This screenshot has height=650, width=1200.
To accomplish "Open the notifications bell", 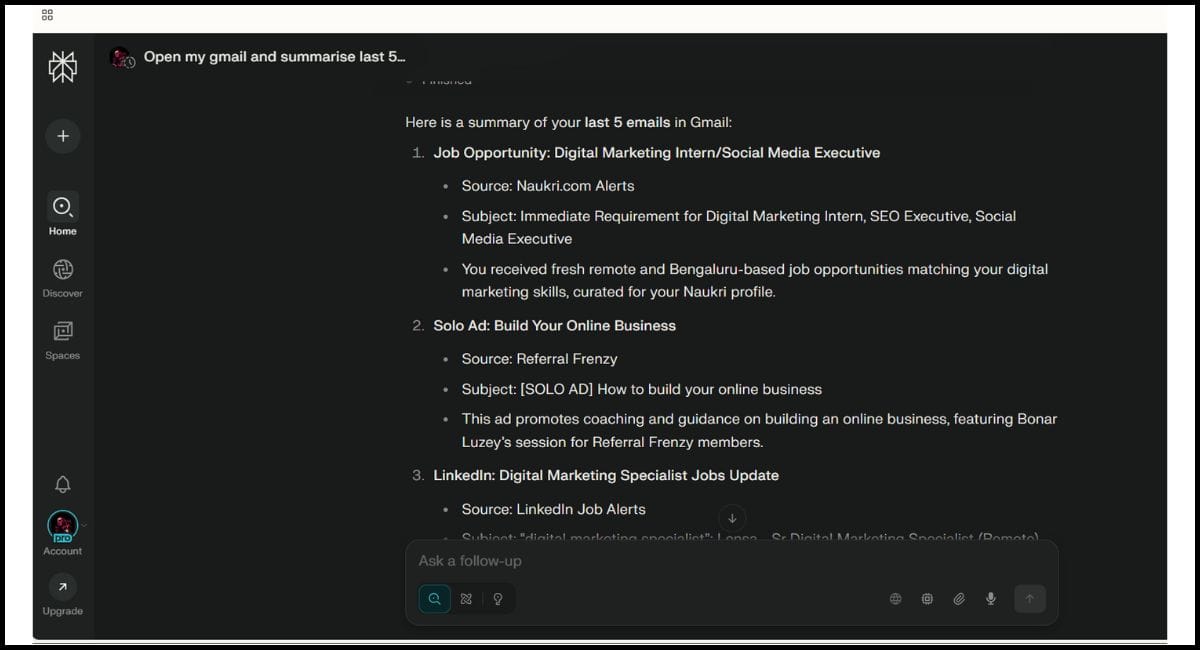I will (x=62, y=485).
